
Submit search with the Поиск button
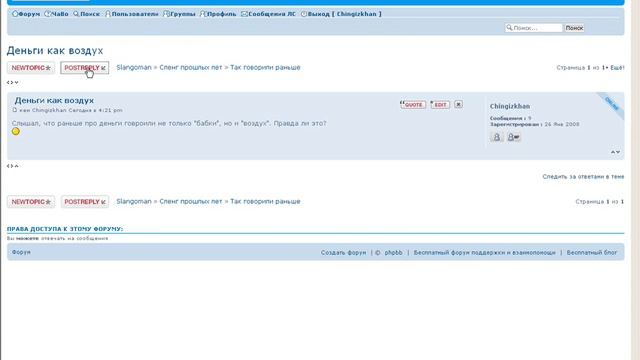(574, 28)
